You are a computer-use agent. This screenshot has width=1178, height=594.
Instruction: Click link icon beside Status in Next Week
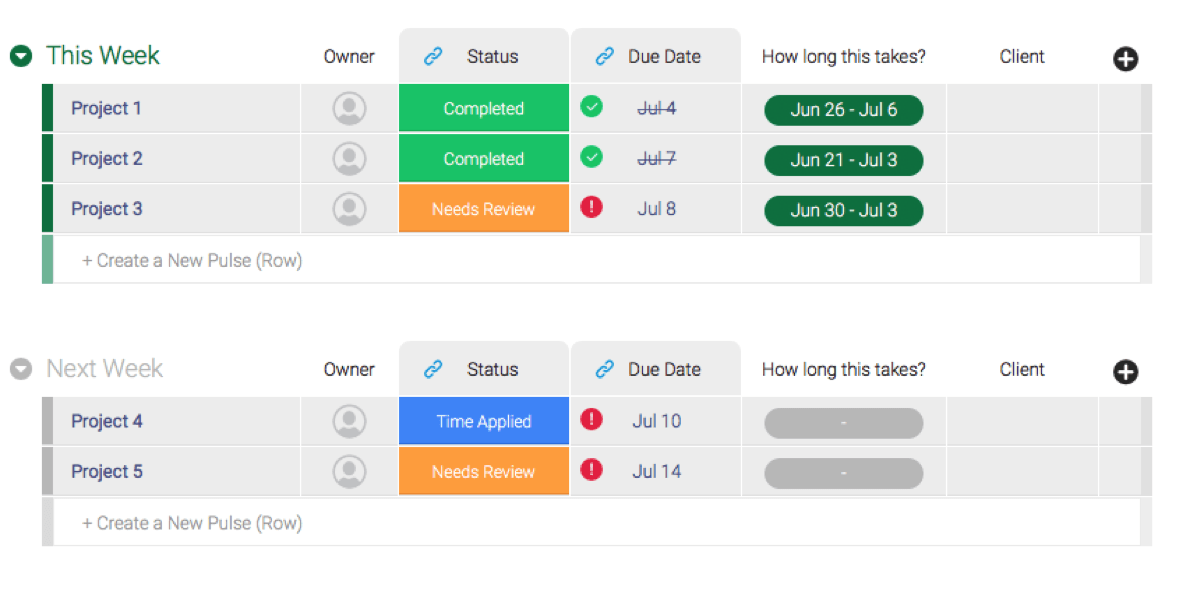tap(433, 369)
